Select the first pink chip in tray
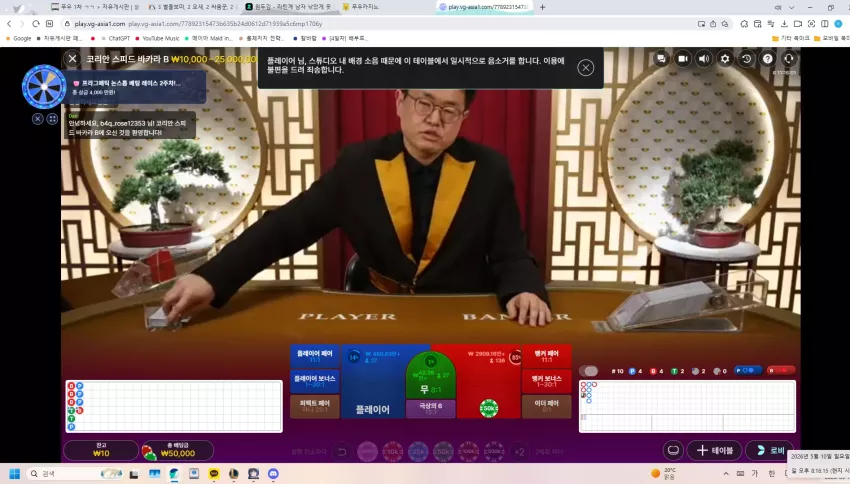This screenshot has height=484, width=850. 367,451
